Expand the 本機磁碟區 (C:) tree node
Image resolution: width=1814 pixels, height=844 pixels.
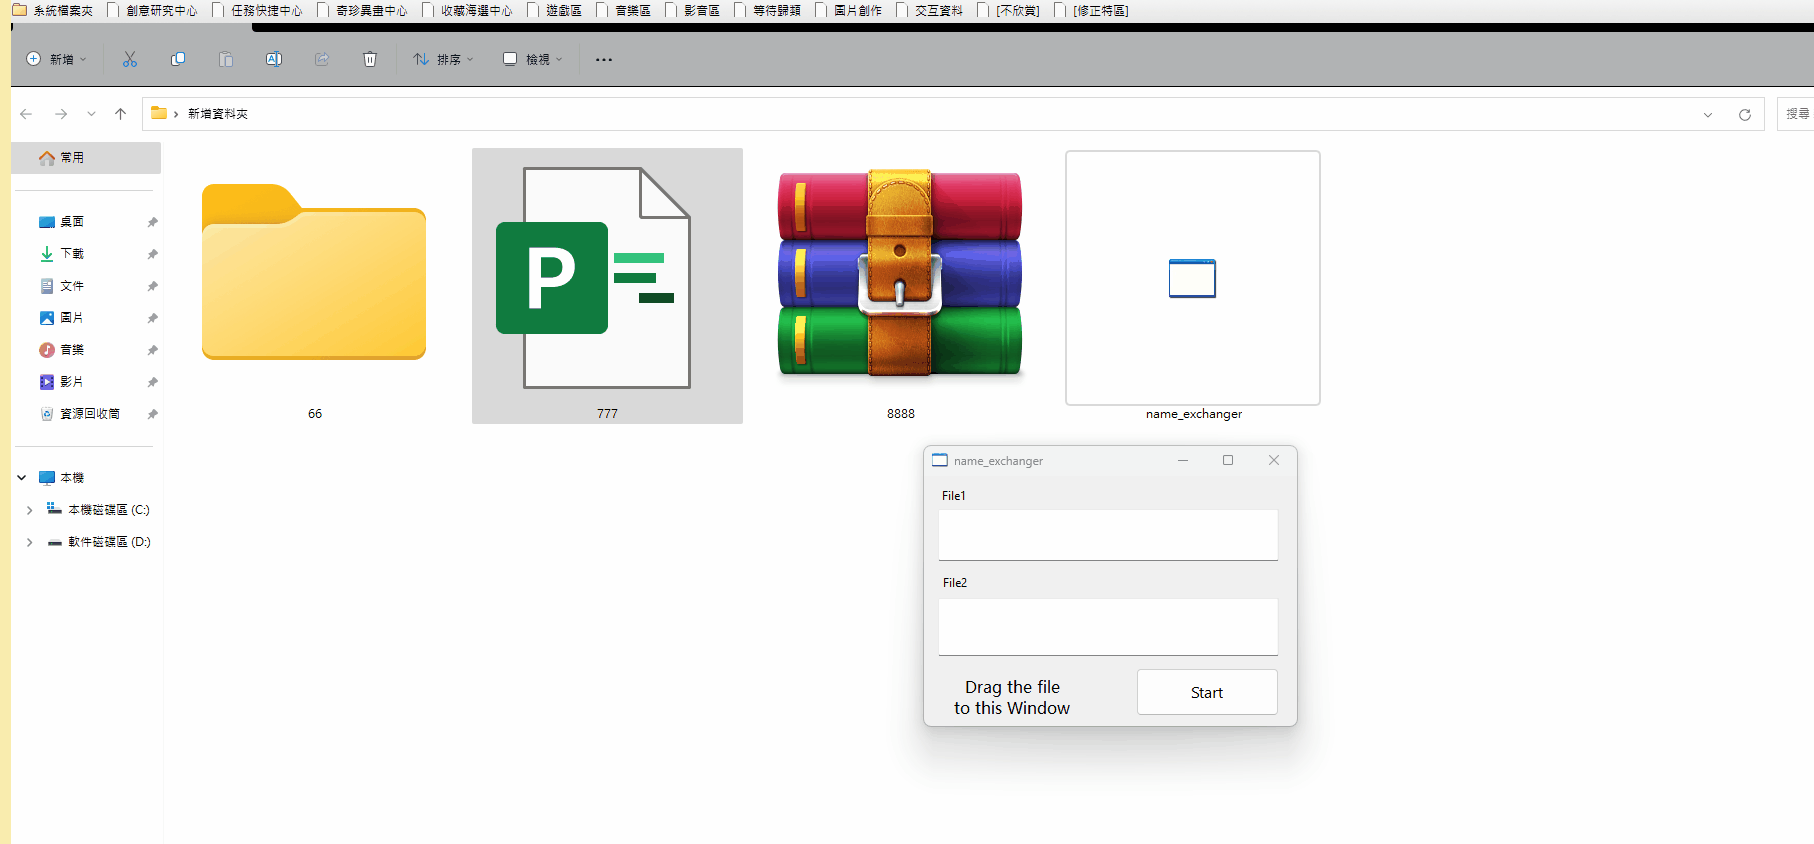click(29, 510)
